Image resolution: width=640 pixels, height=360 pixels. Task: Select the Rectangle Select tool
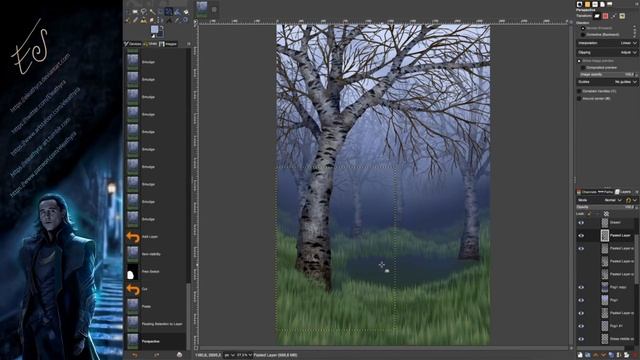[x=135, y=12]
